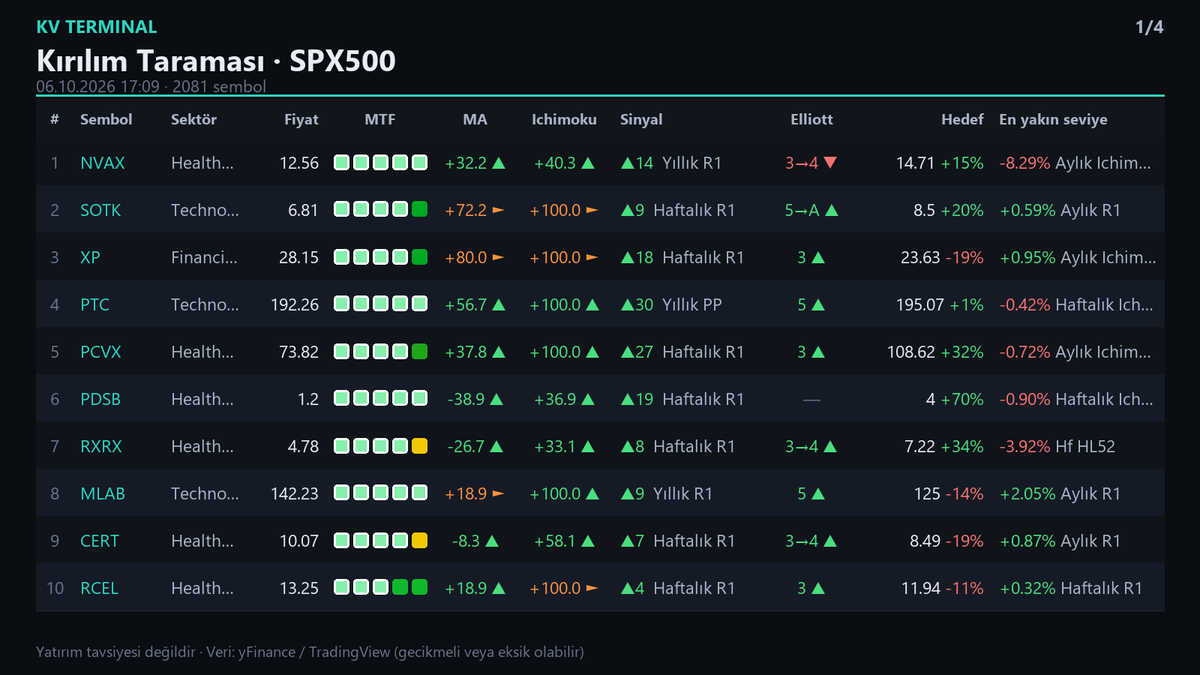Click the price 142.23 in MLAB row
The height and width of the screenshot is (675, 1200).
point(295,494)
